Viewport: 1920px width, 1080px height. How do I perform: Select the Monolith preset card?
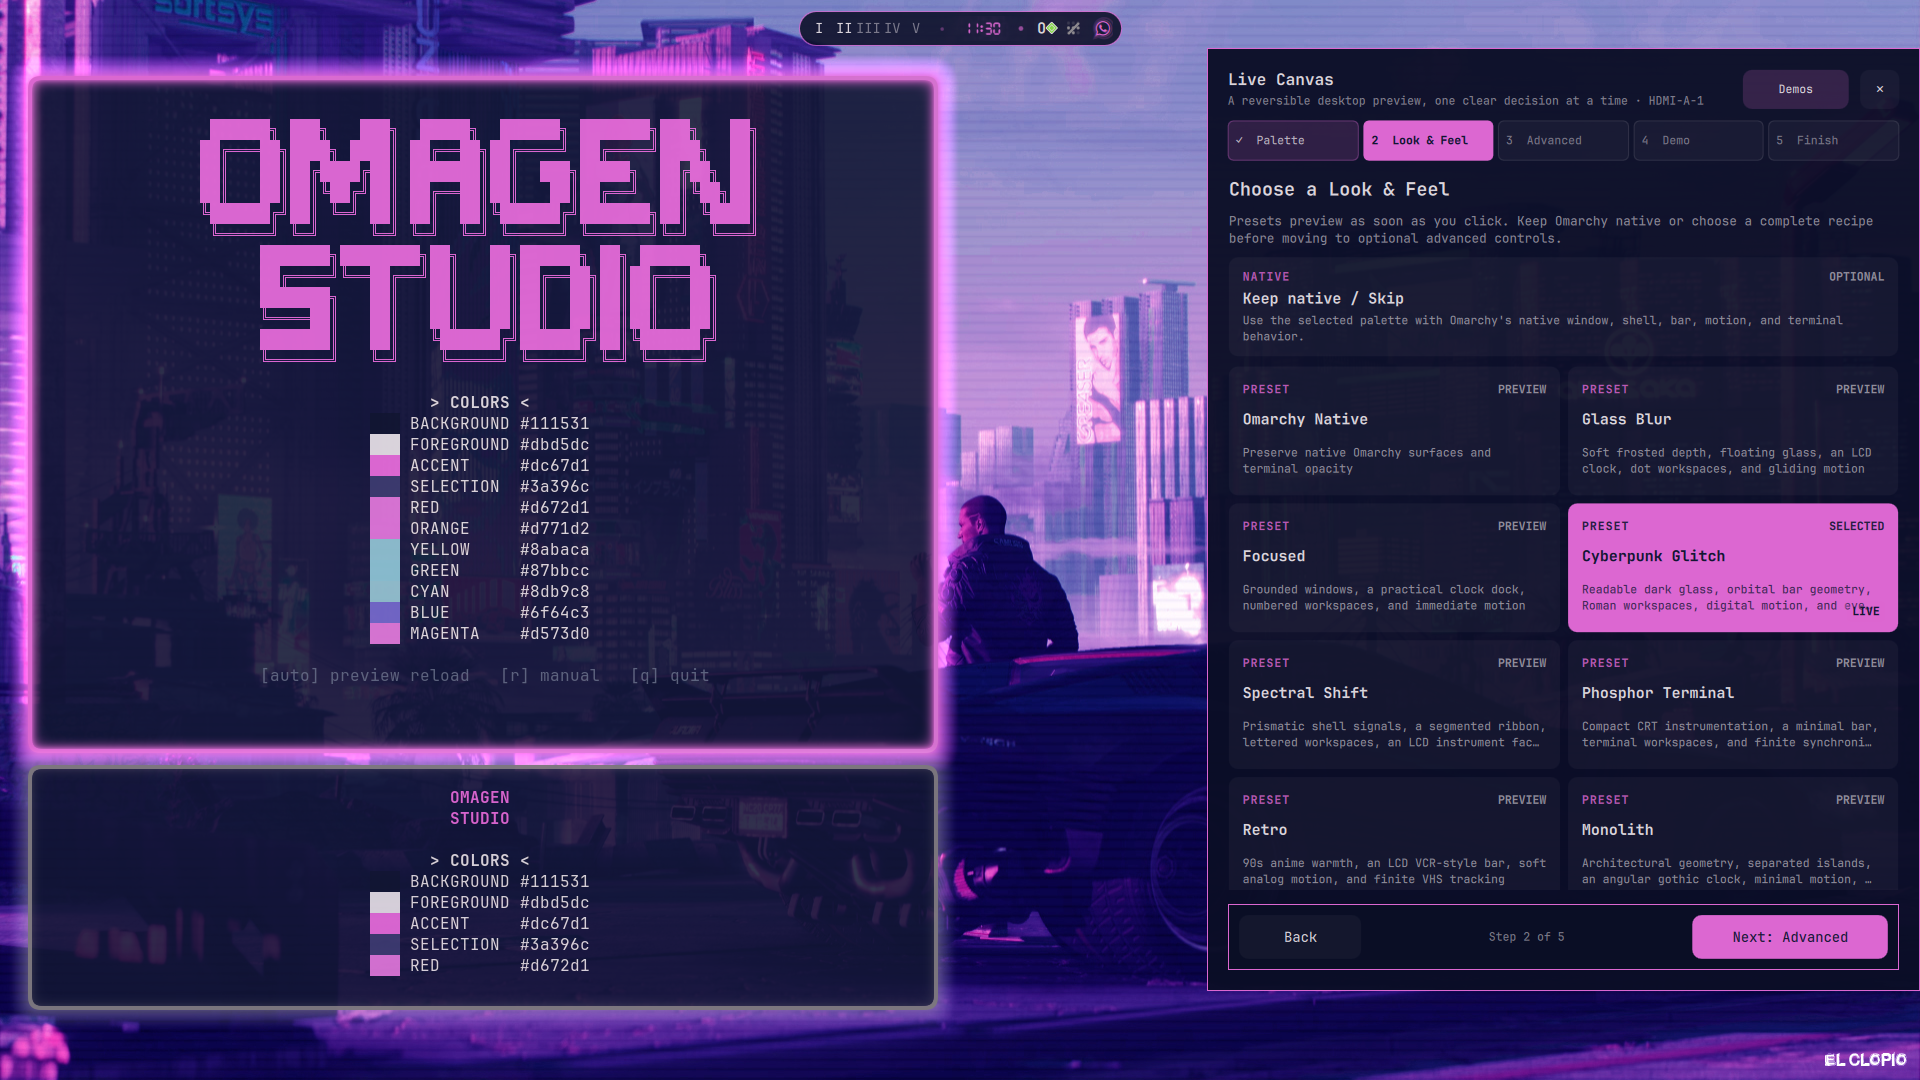click(1733, 834)
